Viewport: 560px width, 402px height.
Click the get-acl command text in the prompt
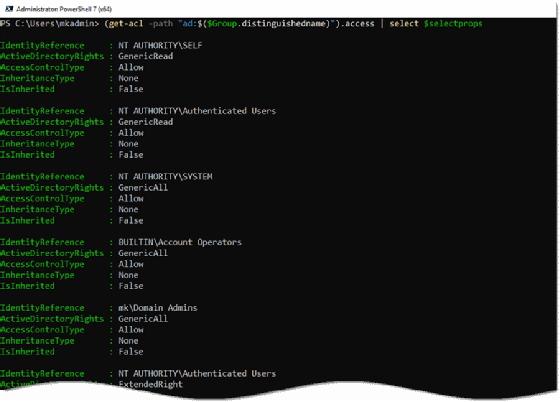click(x=126, y=24)
